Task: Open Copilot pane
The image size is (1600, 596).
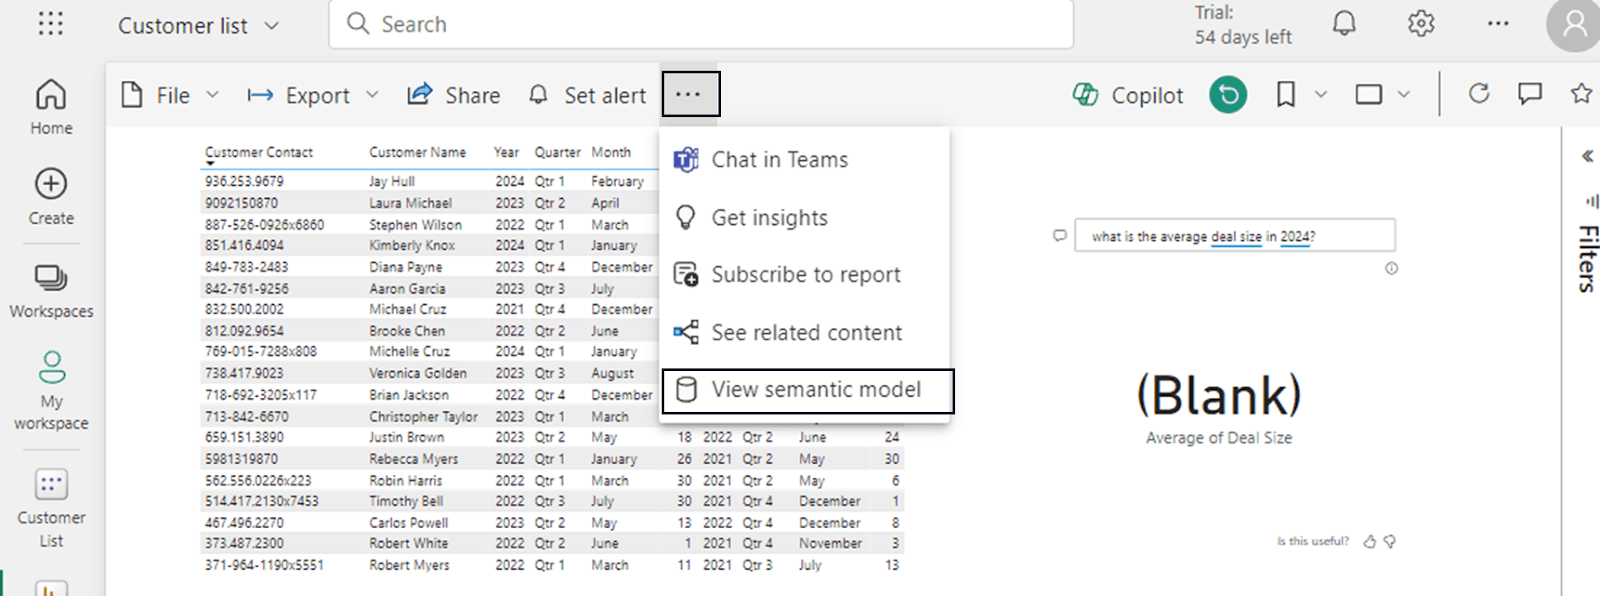Action: [x=1128, y=95]
